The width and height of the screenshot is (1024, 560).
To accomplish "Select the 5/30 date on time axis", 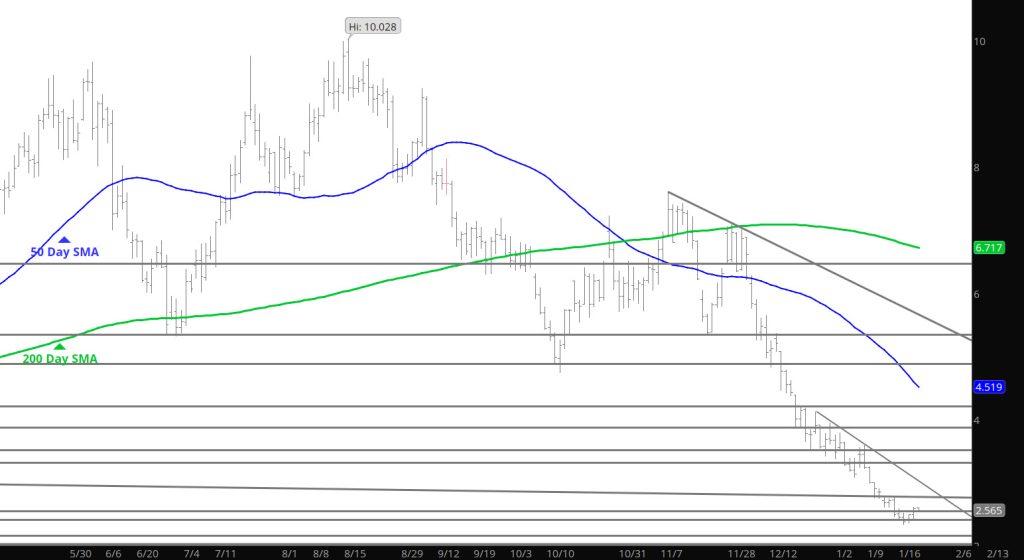I will [81, 552].
